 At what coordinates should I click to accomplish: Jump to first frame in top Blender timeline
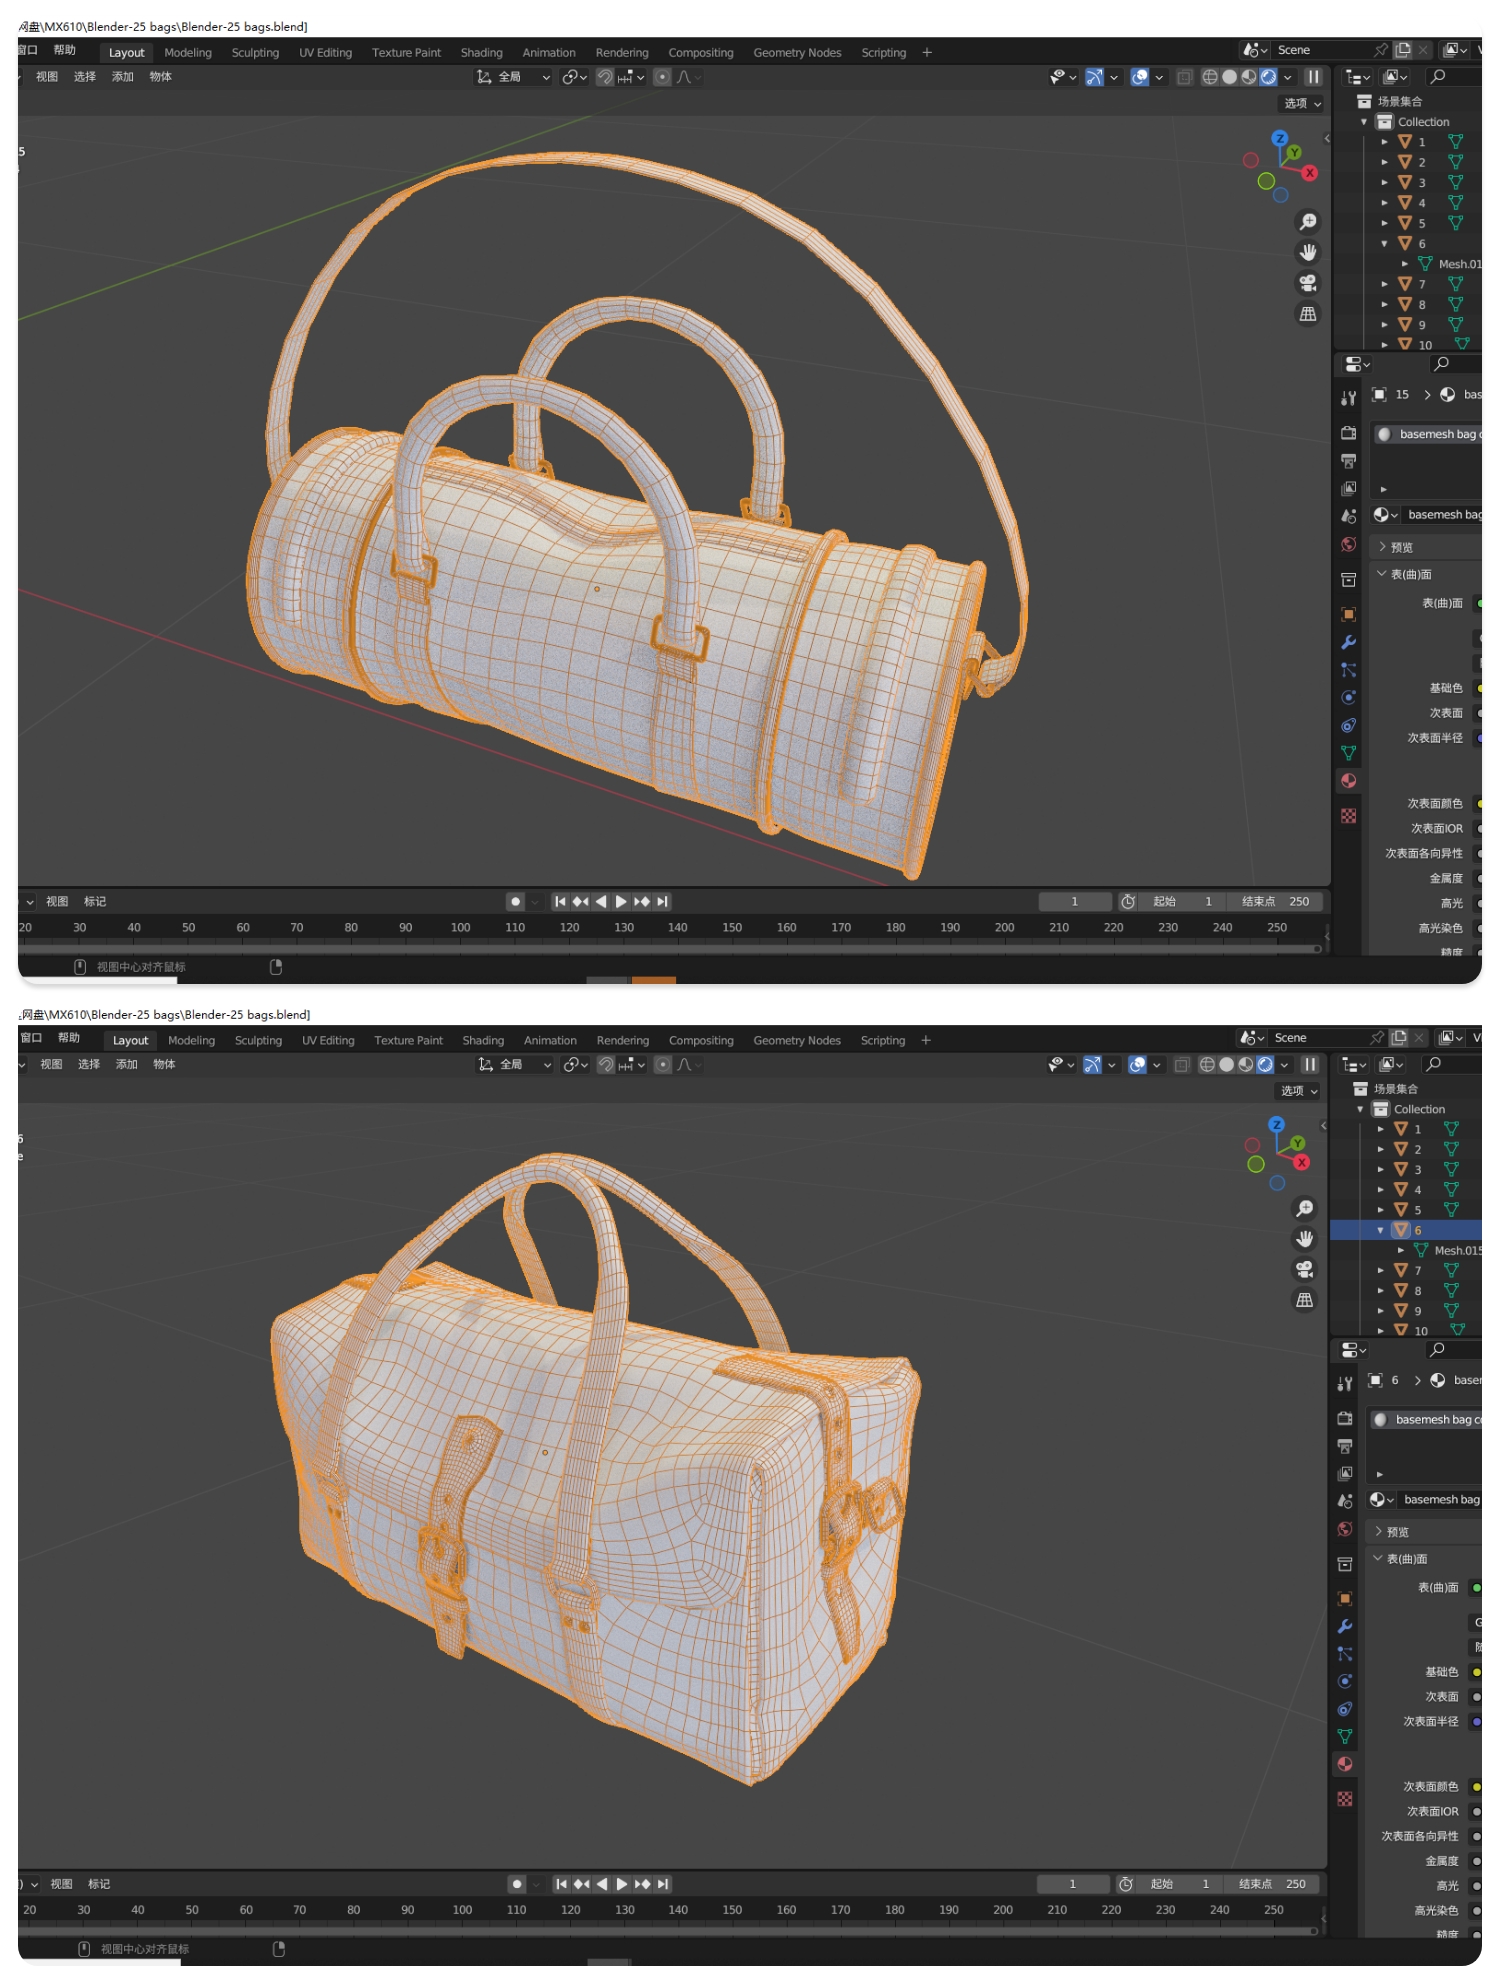(560, 902)
